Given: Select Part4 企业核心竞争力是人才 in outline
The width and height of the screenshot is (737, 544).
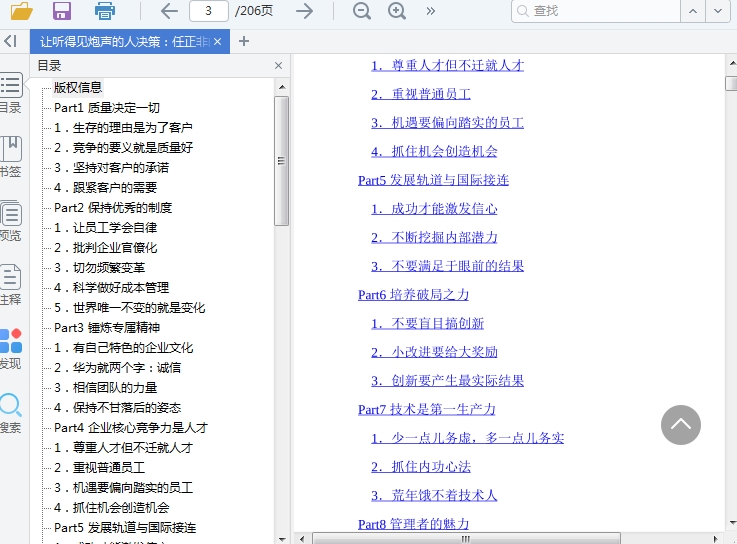Looking at the screenshot, I should (x=131, y=427).
